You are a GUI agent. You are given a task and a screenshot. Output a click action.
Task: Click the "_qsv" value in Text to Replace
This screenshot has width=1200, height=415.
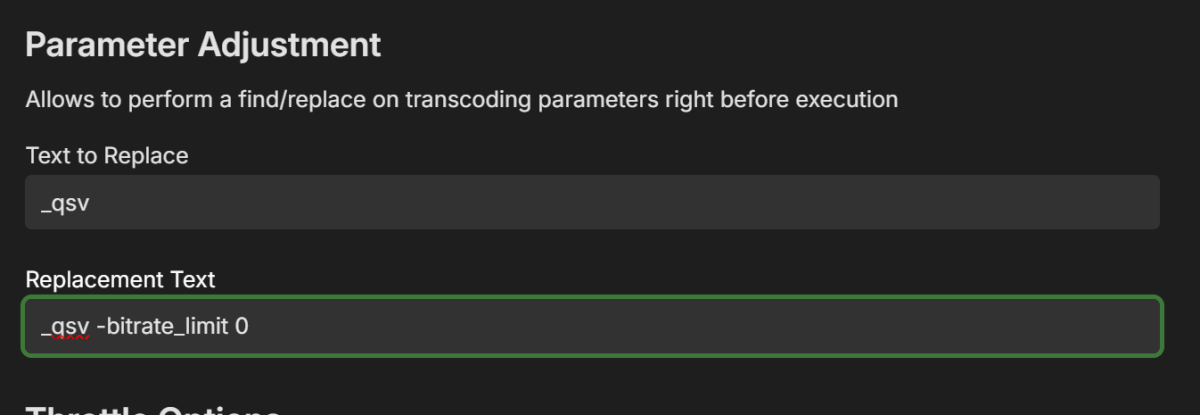pos(65,203)
